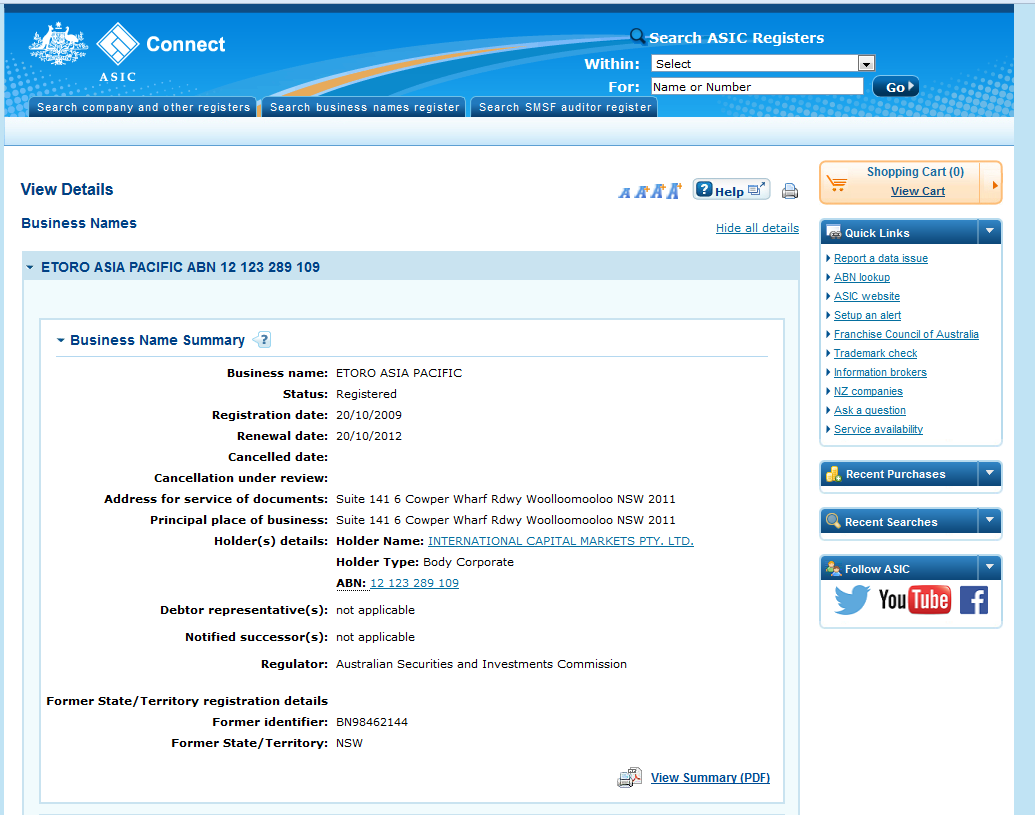Open the ASIC website link
The width and height of the screenshot is (1035, 815).
[867, 296]
